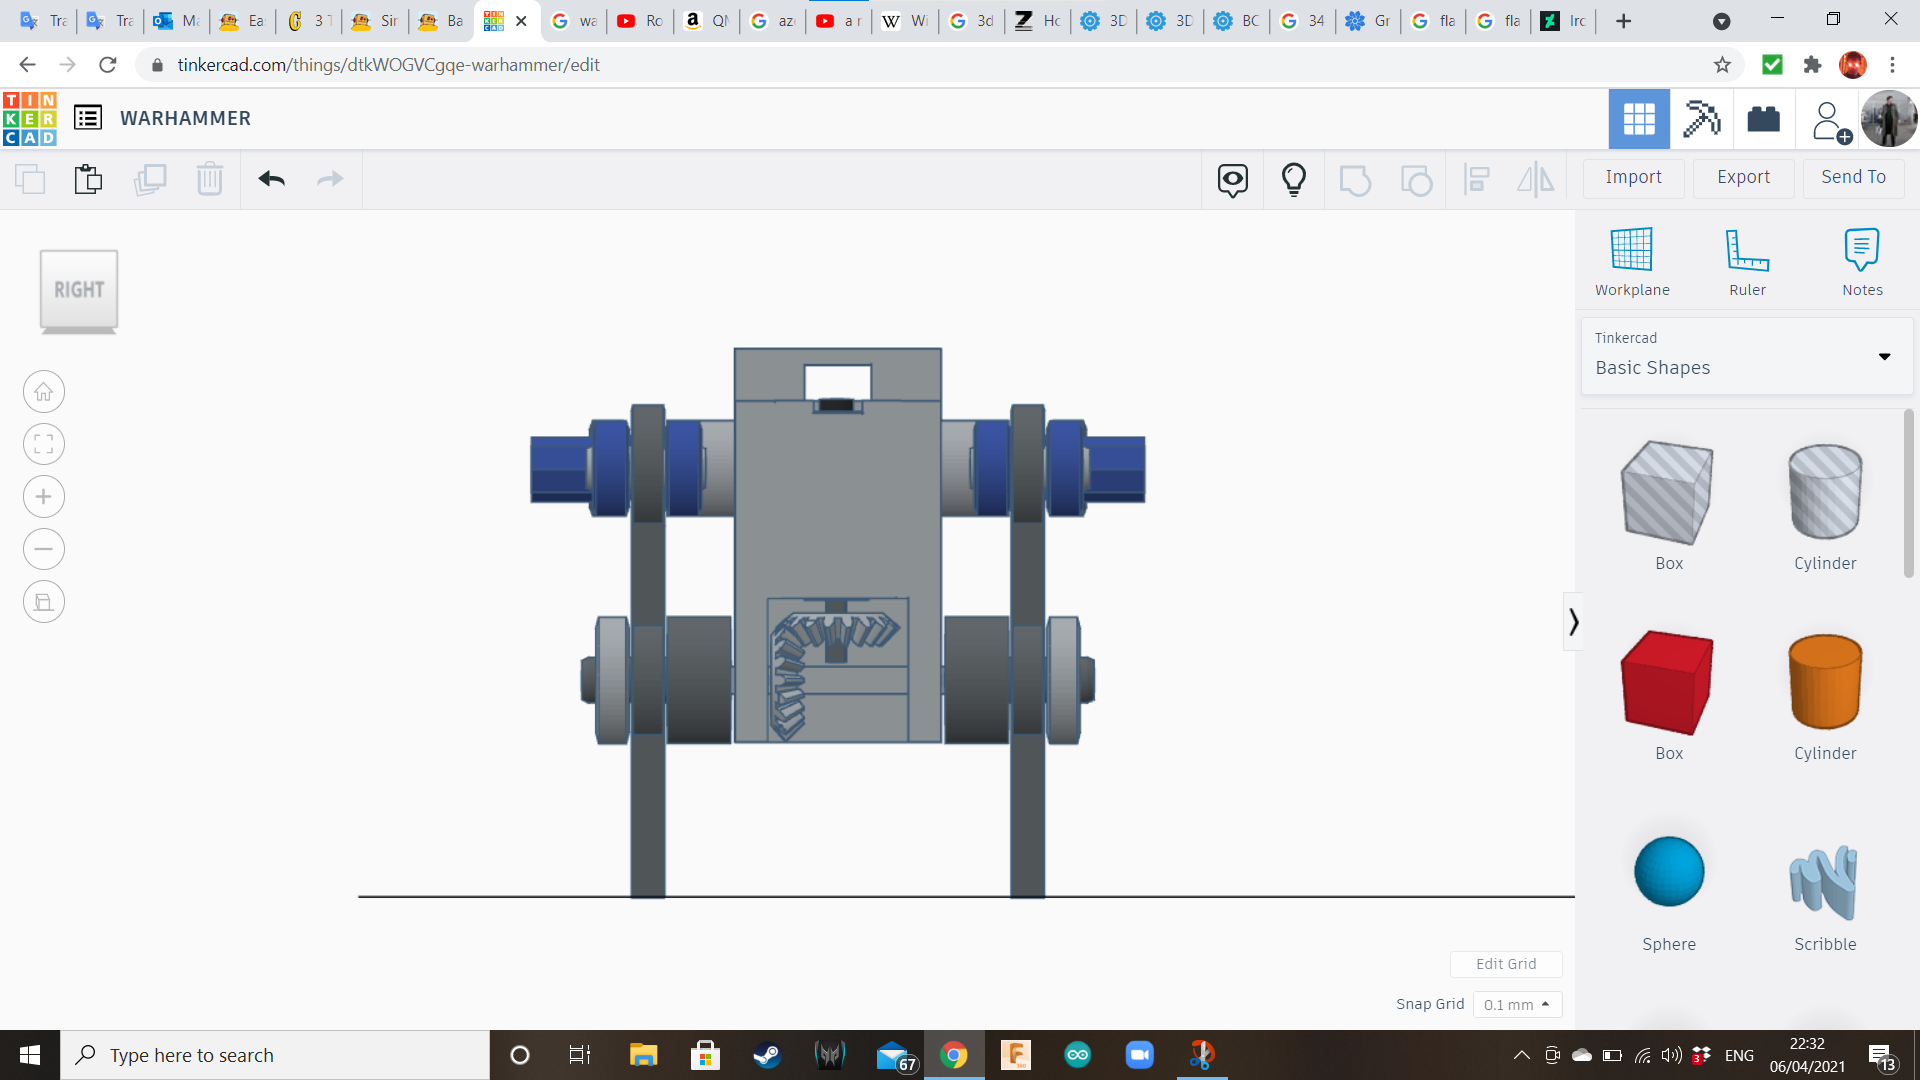Zoom out with the minus icon
Viewport: 1920px width, 1080px height.
point(44,549)
